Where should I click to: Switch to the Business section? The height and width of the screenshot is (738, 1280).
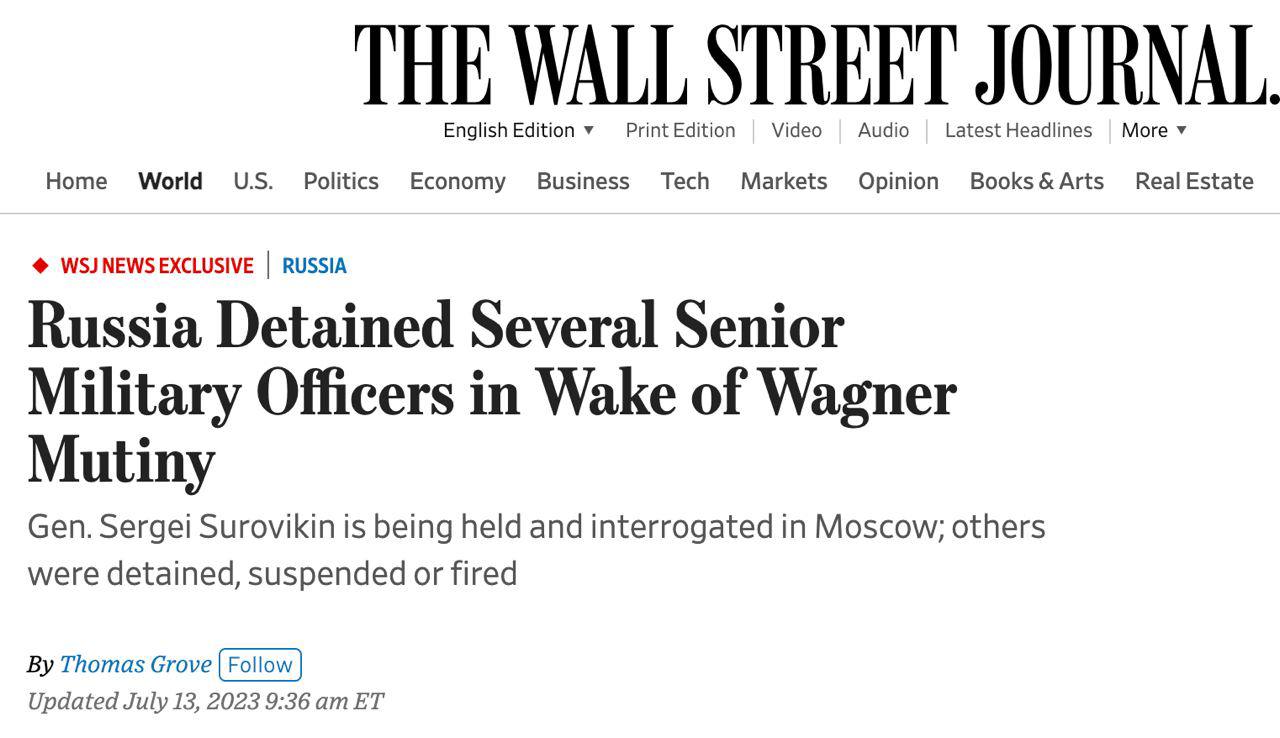point(583,181)
